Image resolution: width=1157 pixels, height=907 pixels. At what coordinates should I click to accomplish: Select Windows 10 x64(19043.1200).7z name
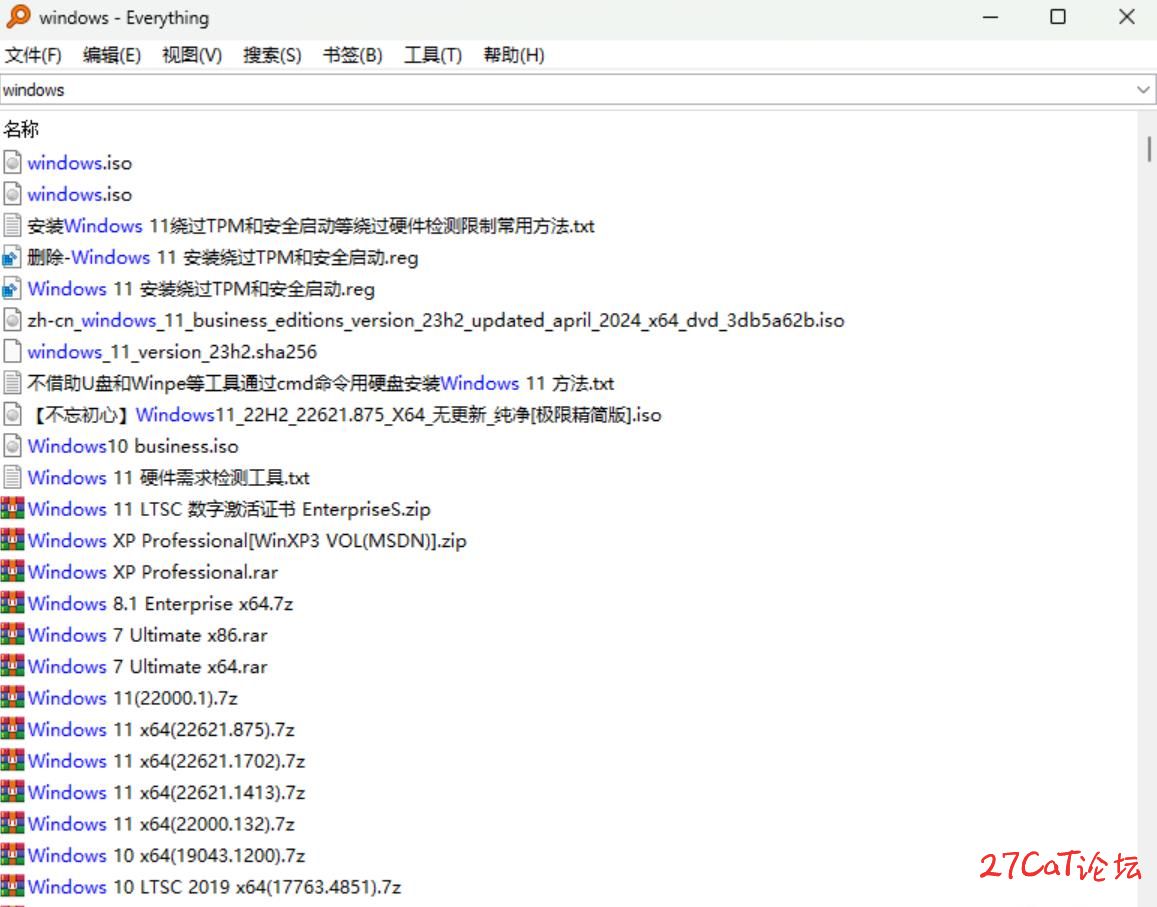coord(166,855)
